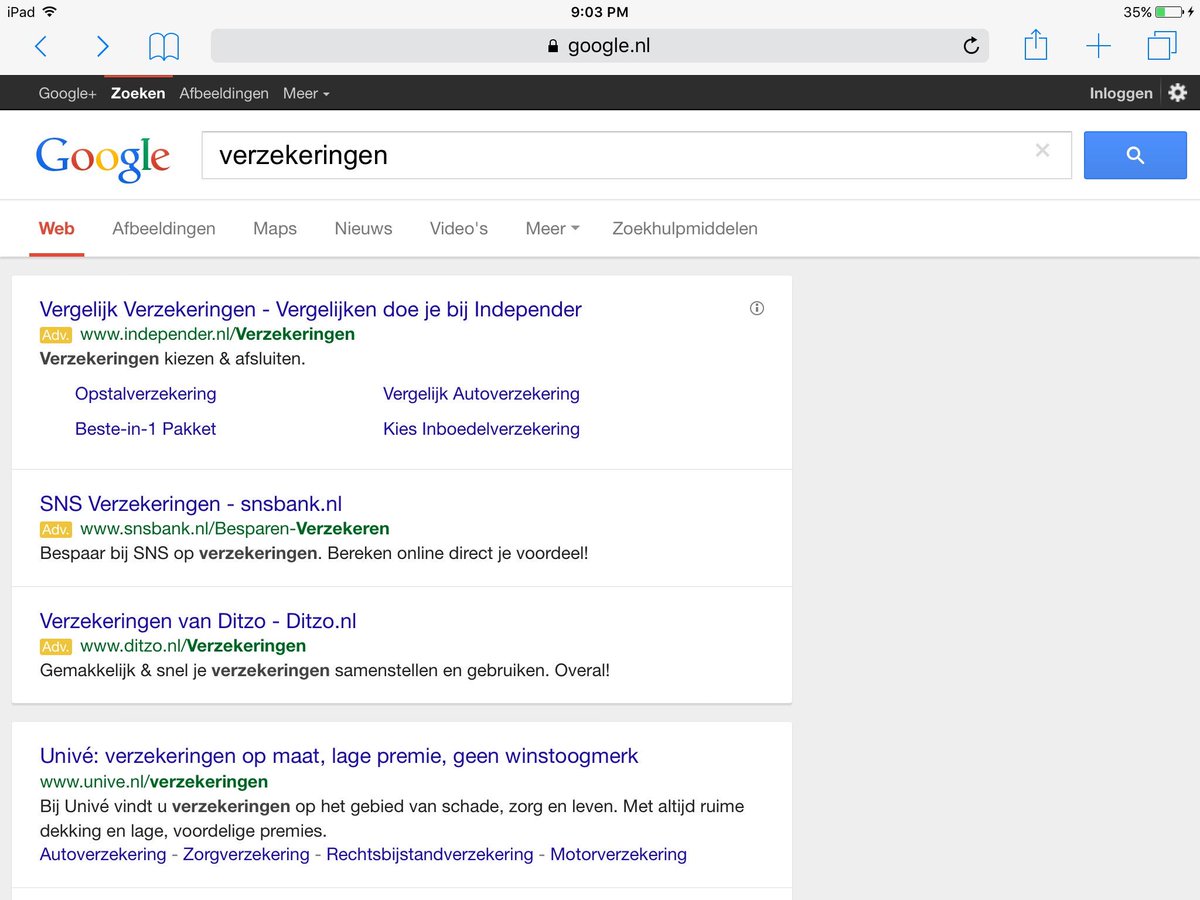Image resolution: width=1200 pixels, height=900 pixels.
Task: Select the Web results tab
Action: 57,228
